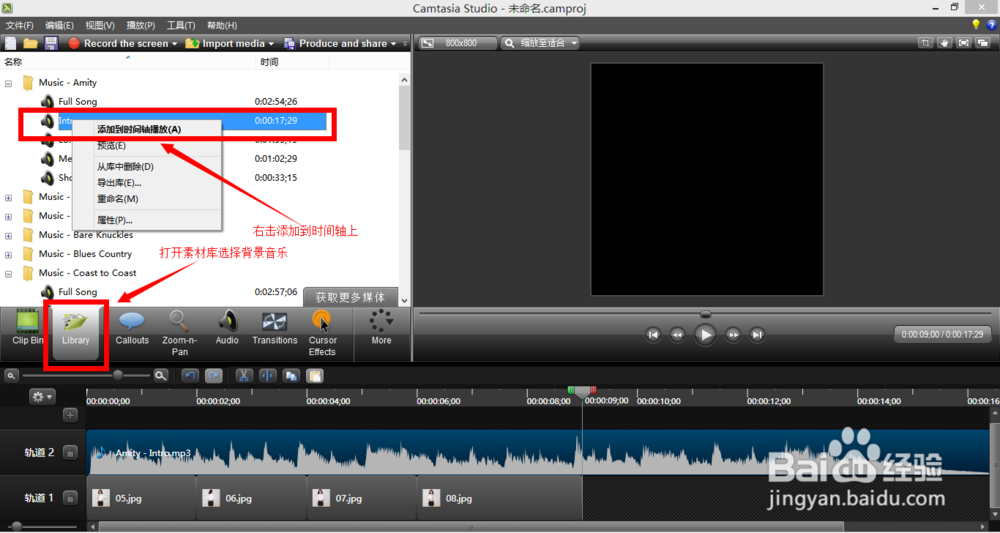
Task: Open the timeline settings gear dropdown
Action: (x=42, y=397)
